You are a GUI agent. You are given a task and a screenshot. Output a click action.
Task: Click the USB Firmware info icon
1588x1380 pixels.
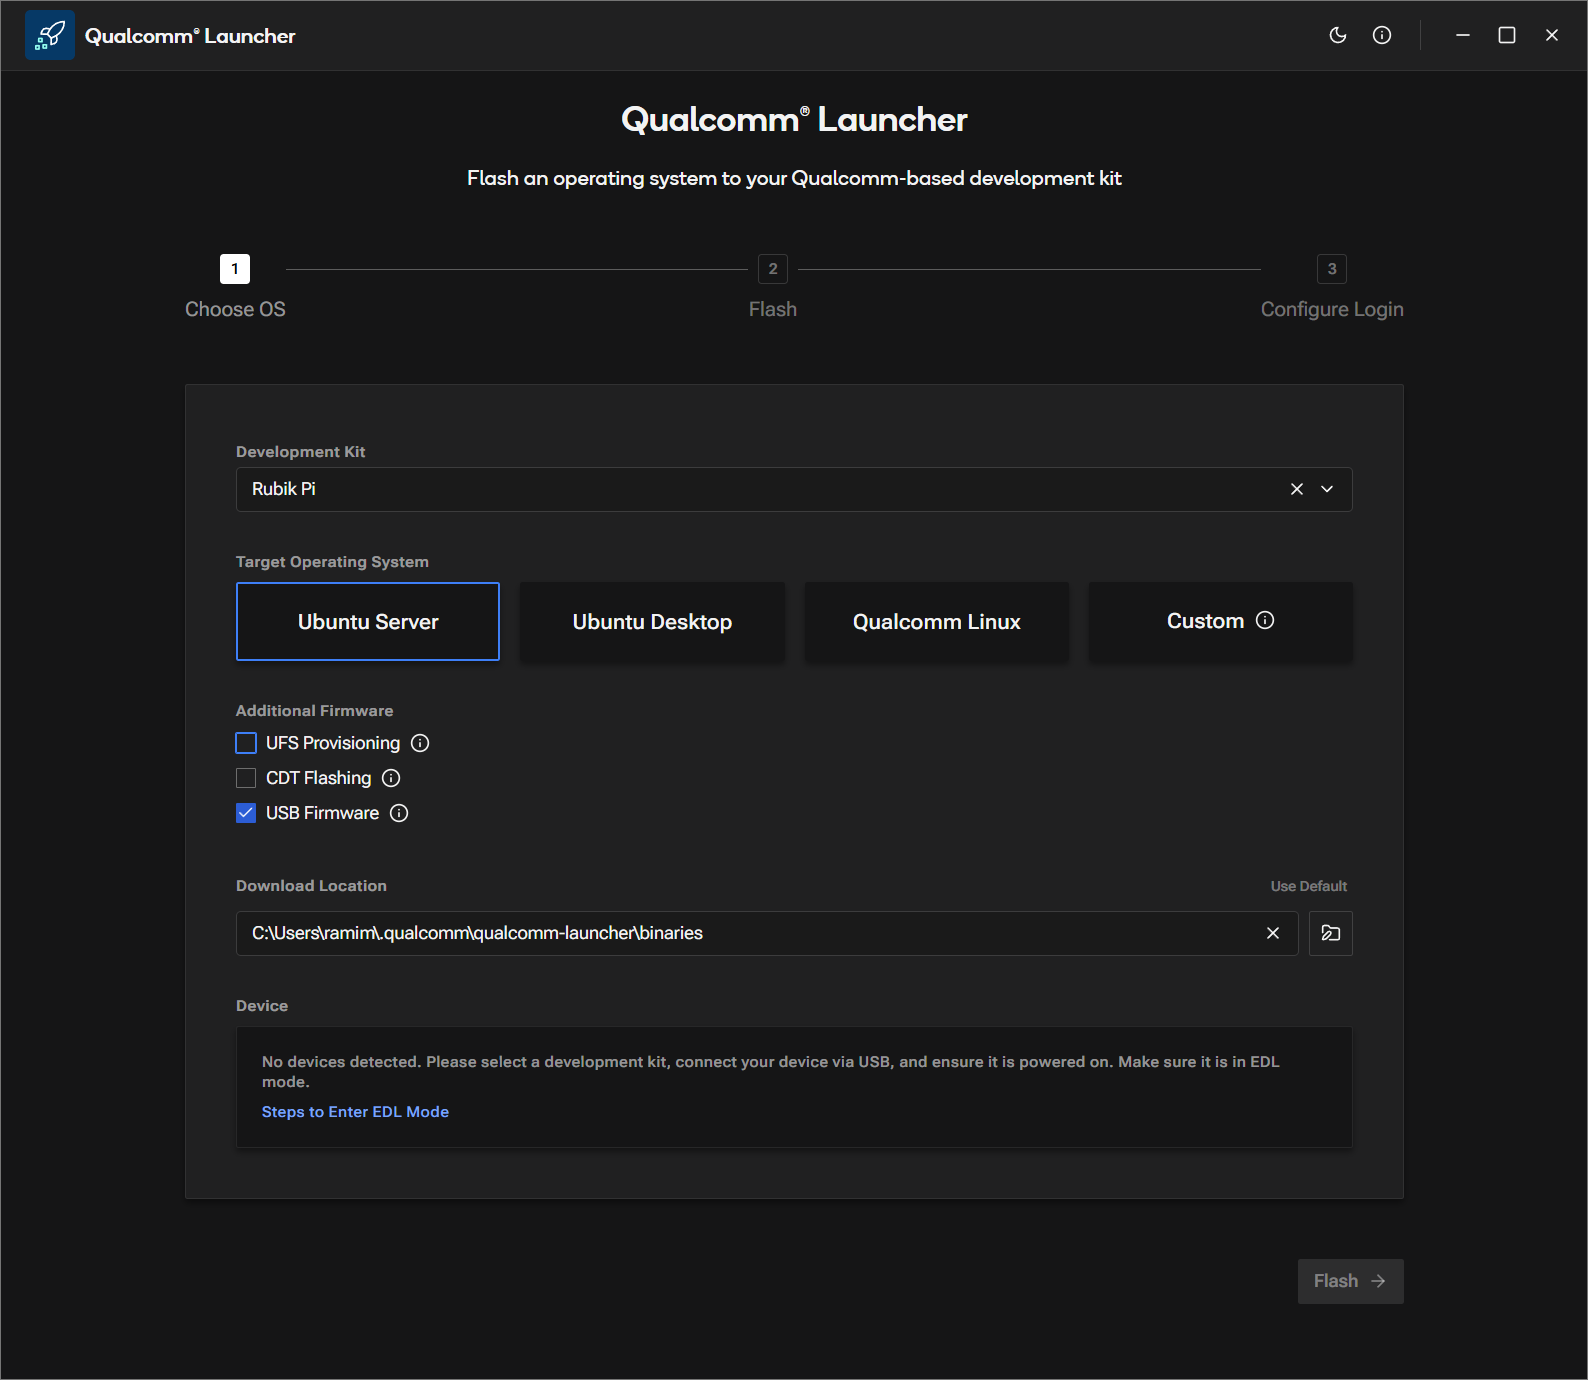(x=399, y=813)
